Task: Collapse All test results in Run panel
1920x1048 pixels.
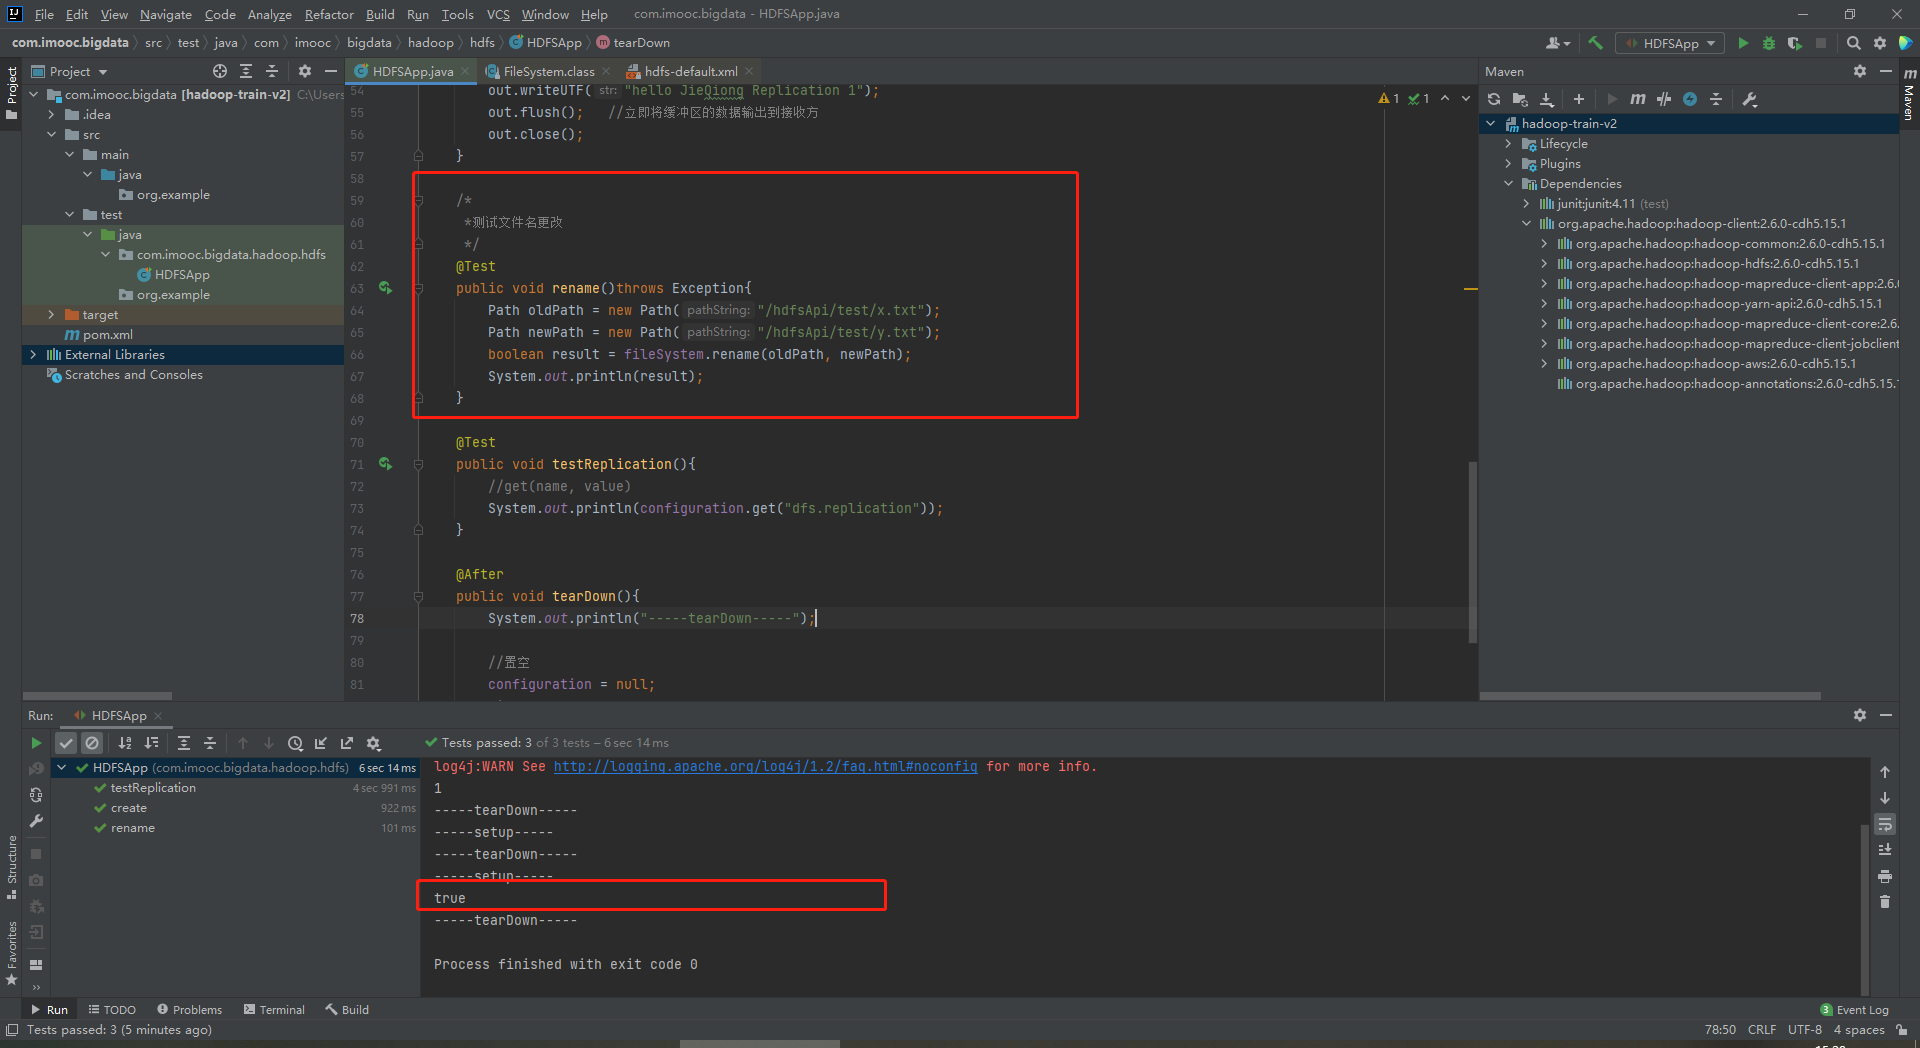Action: [210, 743]
